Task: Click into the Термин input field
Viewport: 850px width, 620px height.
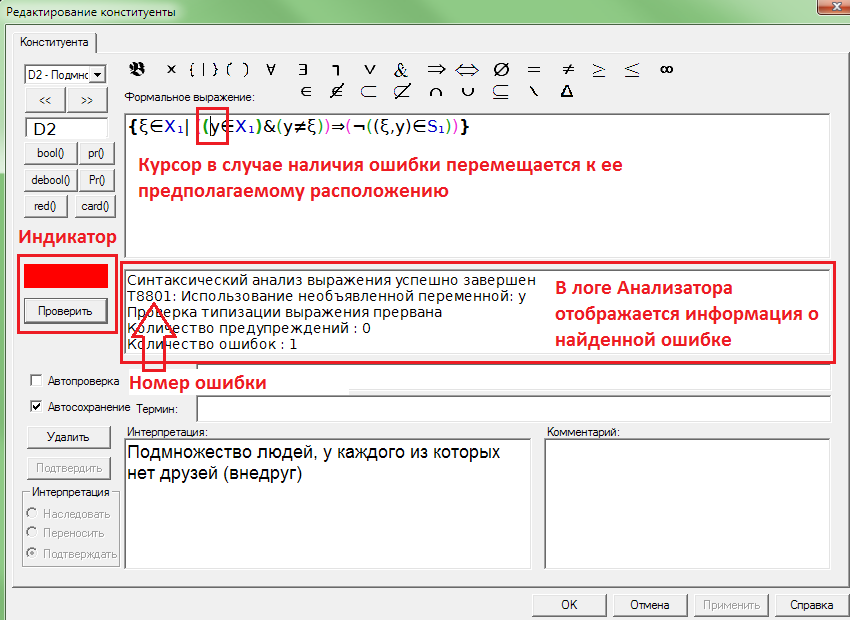Action: pos(514,409)
